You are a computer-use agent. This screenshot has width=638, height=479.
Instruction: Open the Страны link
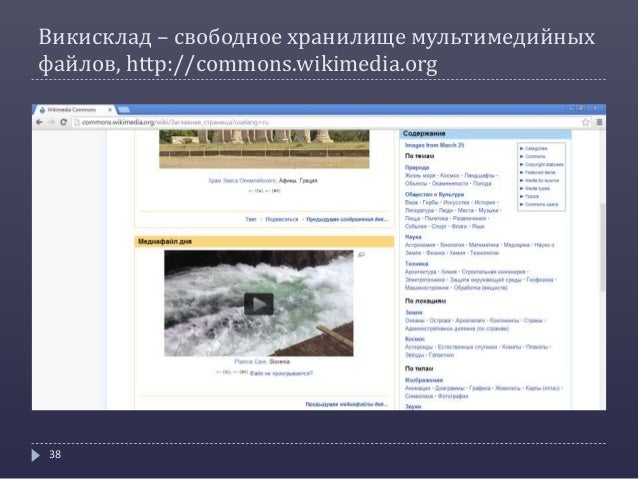pos(533,321)
